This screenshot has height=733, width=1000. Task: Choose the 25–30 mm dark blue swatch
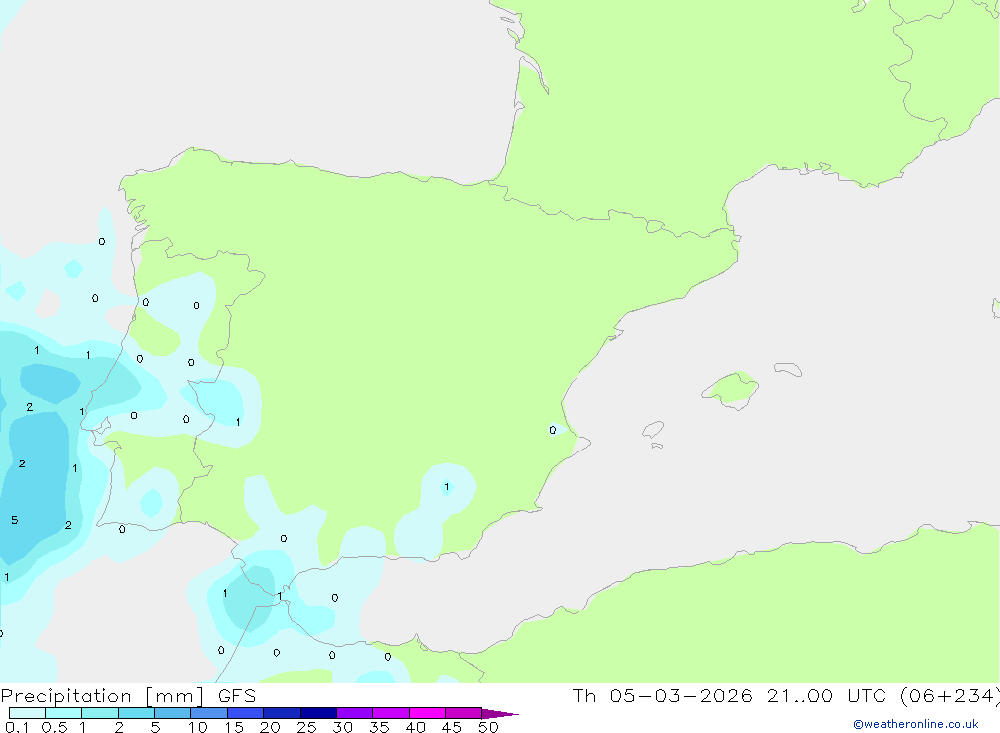tap(318, 713)
